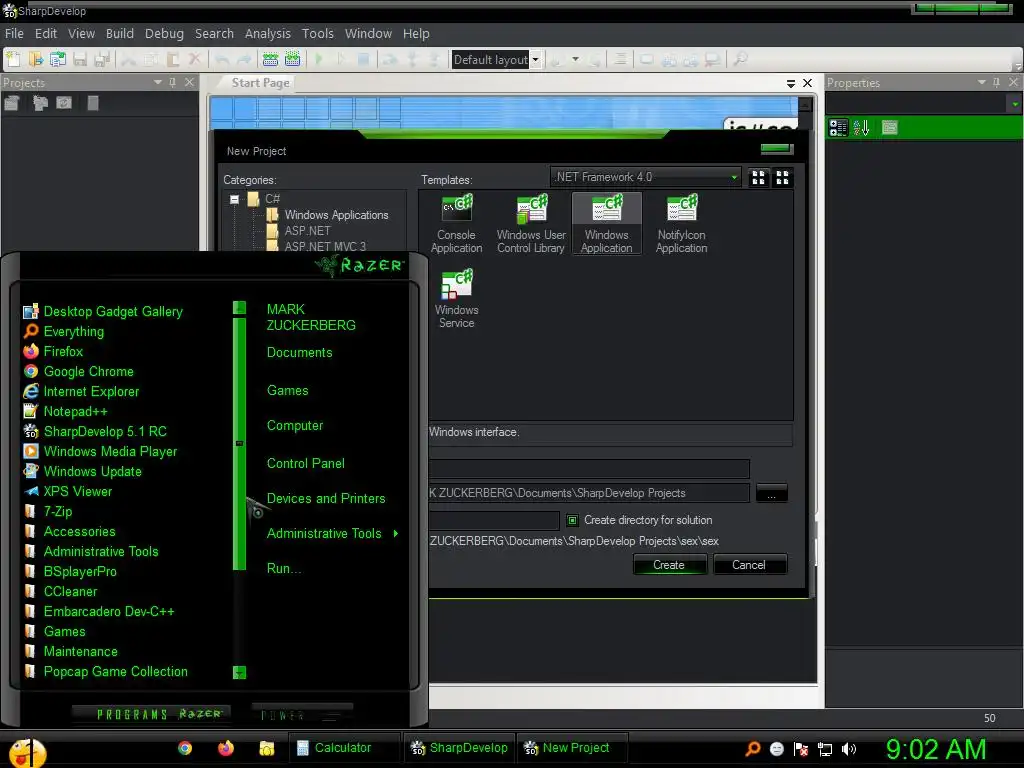Image resolution: width=1024 pixels, height=768 pixels.
Task: Click the New File toolbar icon
Action: 13,59
